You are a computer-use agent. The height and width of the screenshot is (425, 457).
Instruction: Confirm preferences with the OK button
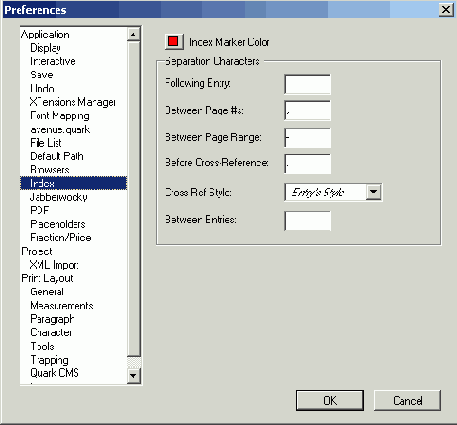[330, 400]
